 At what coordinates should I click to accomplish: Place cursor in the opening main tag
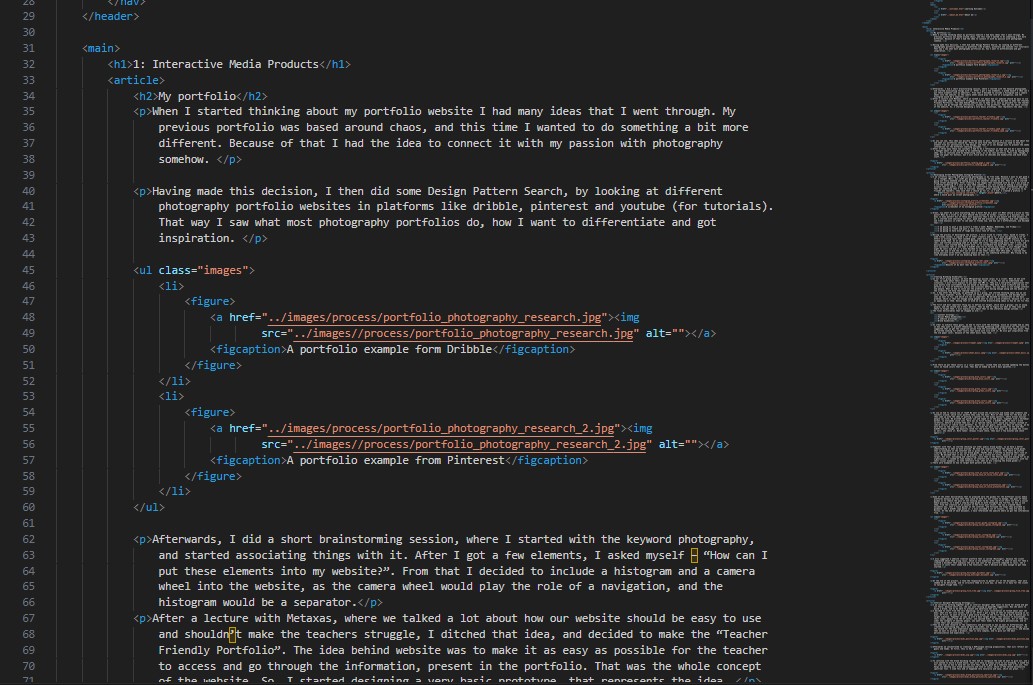click(x=102, y=48)
